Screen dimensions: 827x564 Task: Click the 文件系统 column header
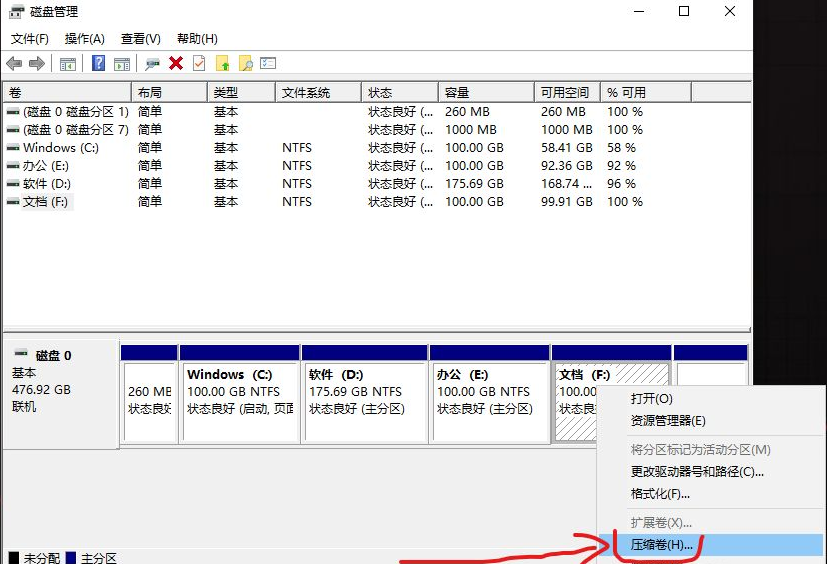click(317, 92)
